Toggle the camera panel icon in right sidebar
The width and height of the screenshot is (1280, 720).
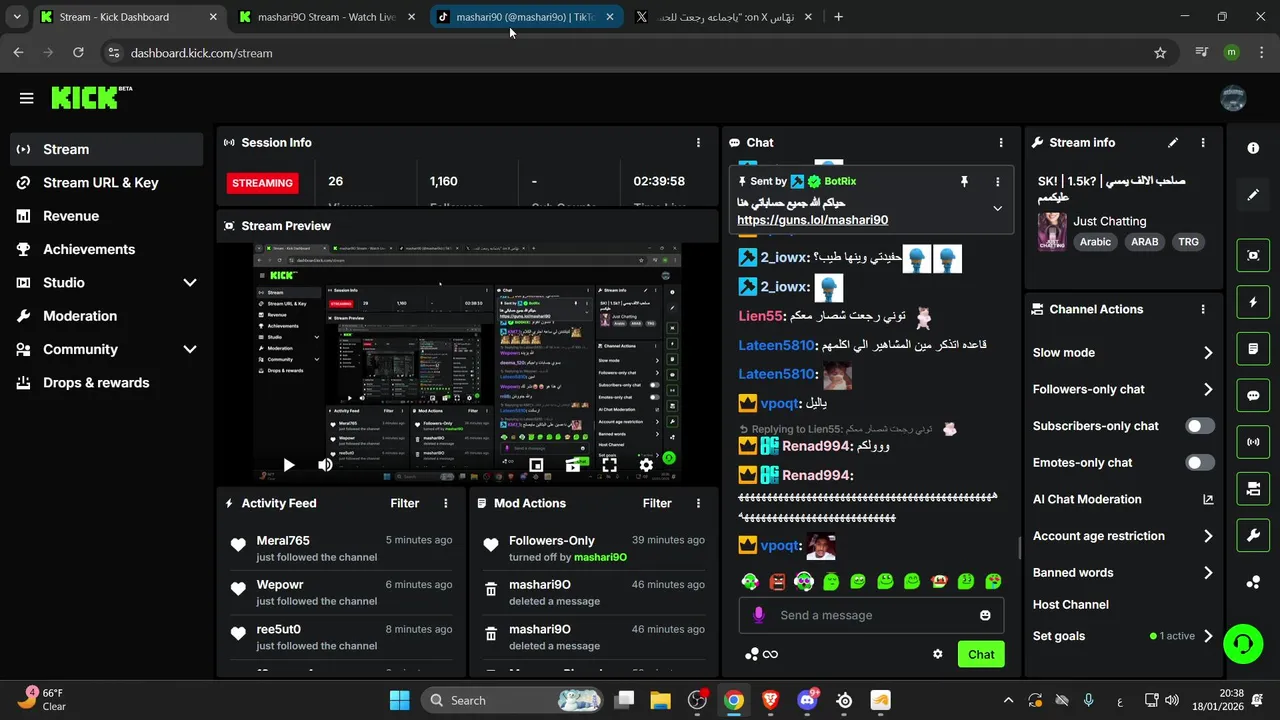[1253, 488]
